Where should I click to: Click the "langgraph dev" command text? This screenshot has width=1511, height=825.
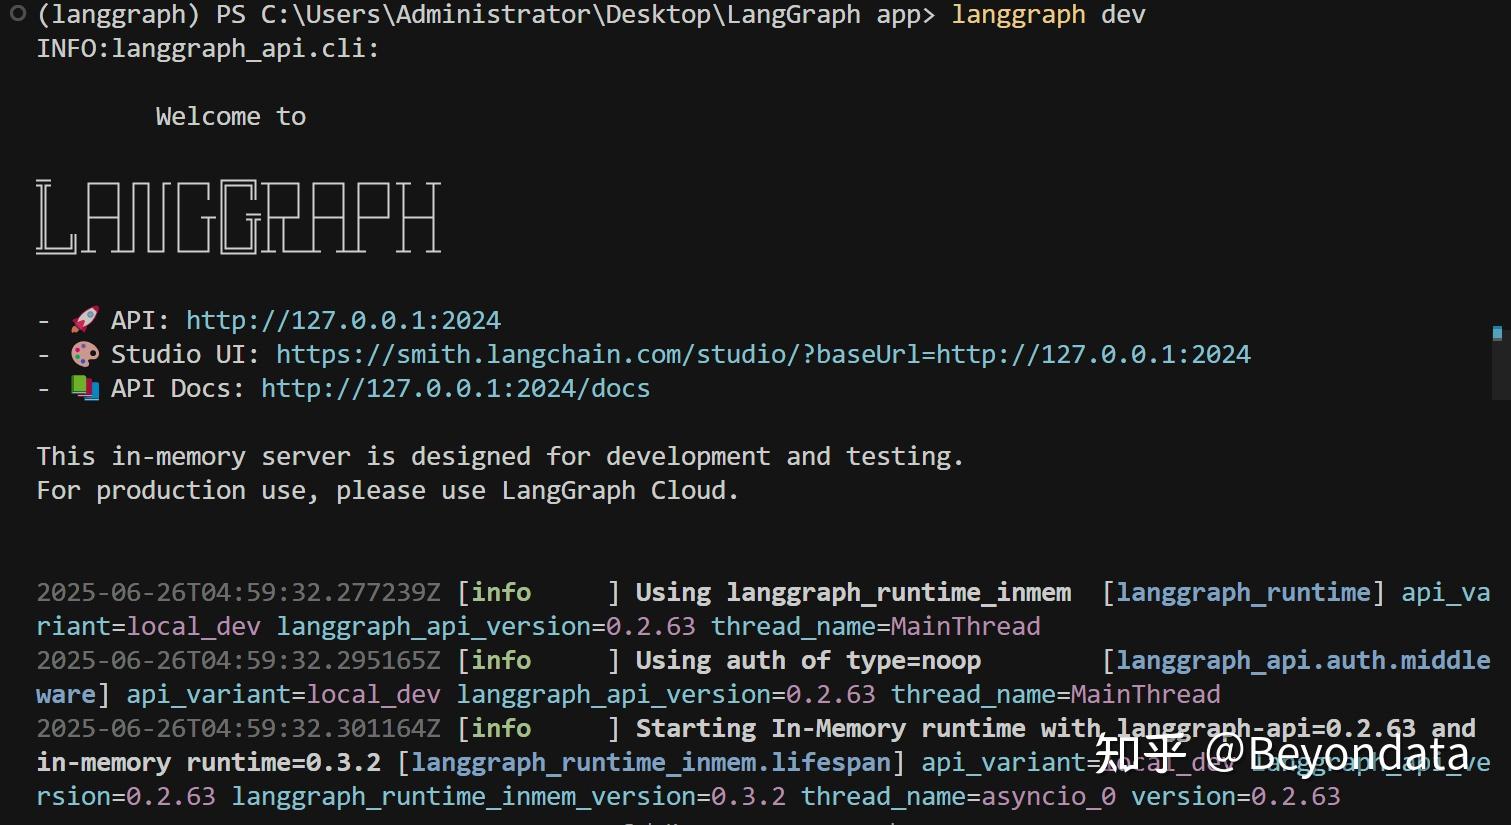(x=1048, y=15)
